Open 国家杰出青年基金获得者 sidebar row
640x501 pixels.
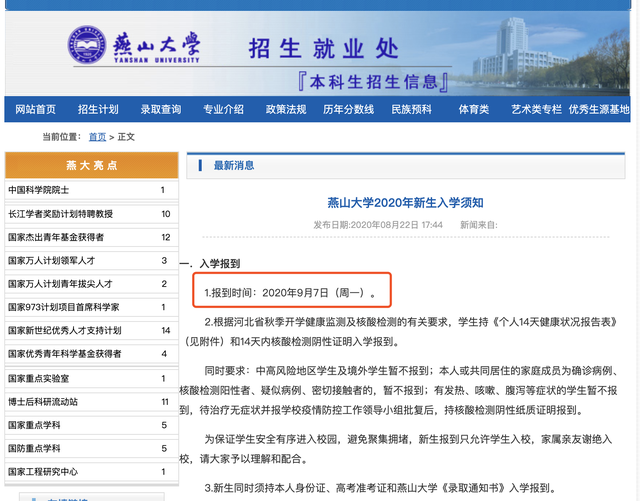[x=92, y=237]
